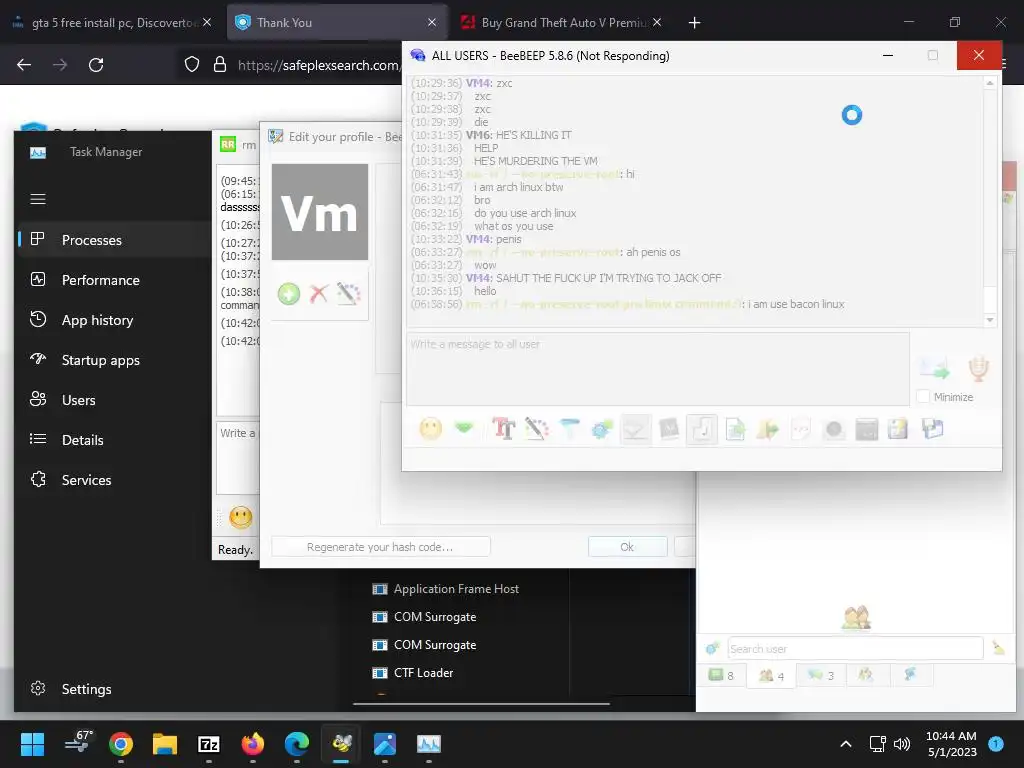Screen dimensions: 1024x768
Task: Remove profile photo with red X icon
Action: pyautogui.click(x=319, y=294)
